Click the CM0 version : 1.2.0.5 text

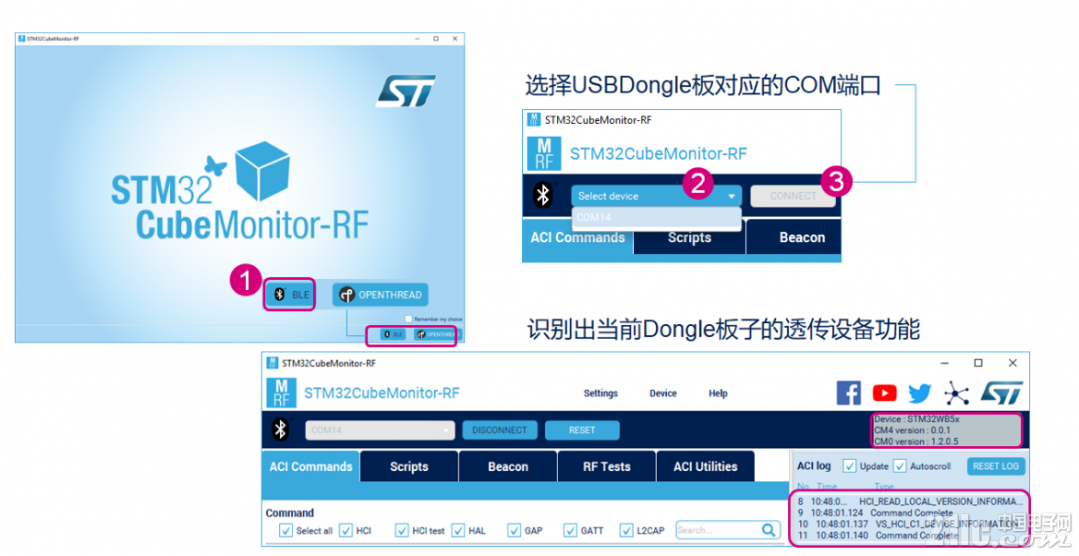pyautogui.click(x=916, y=441)
